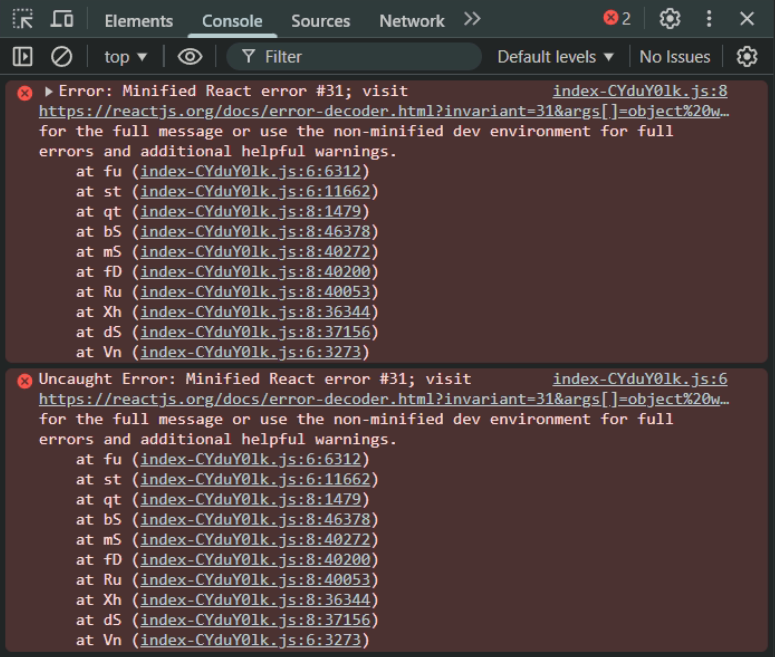Screen dimensions: 775x657
Task: Switch to the Elements tab
Action: click(138, 20)
